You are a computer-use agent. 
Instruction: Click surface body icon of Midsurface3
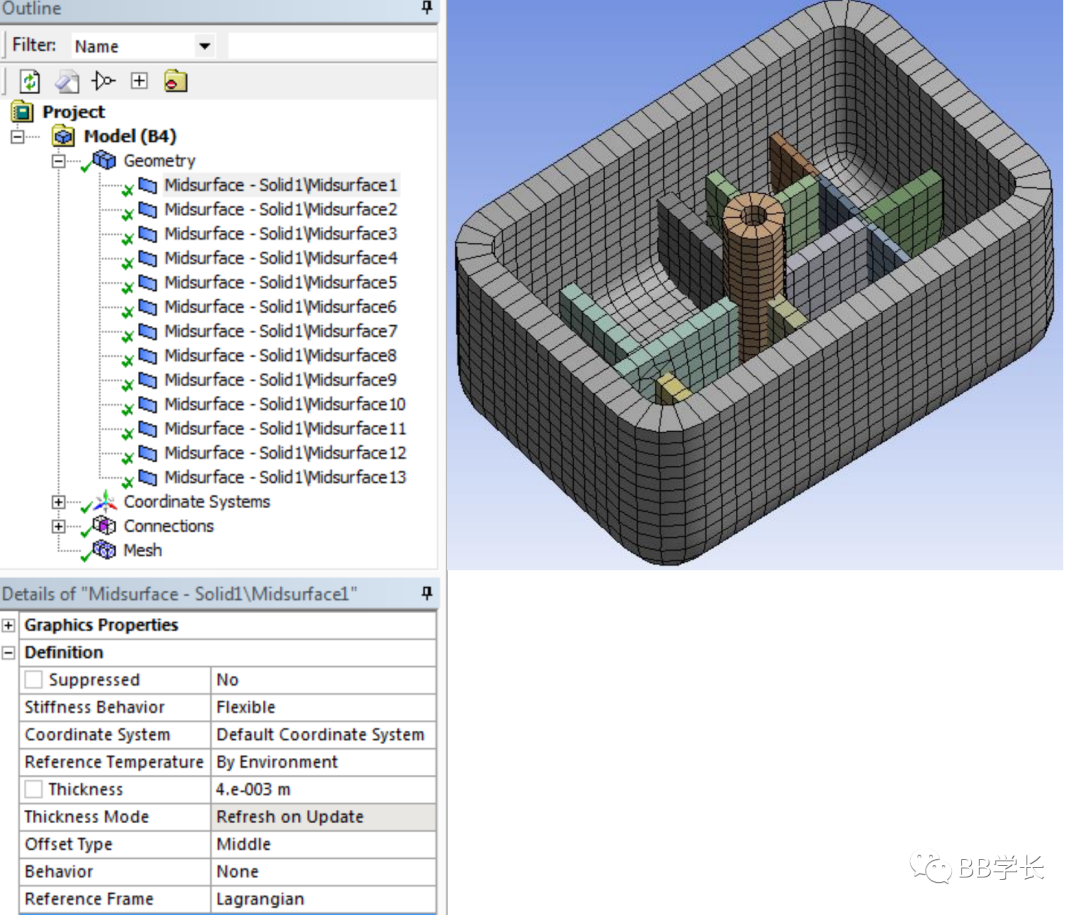pyautogui.click(x=147, y=234)
